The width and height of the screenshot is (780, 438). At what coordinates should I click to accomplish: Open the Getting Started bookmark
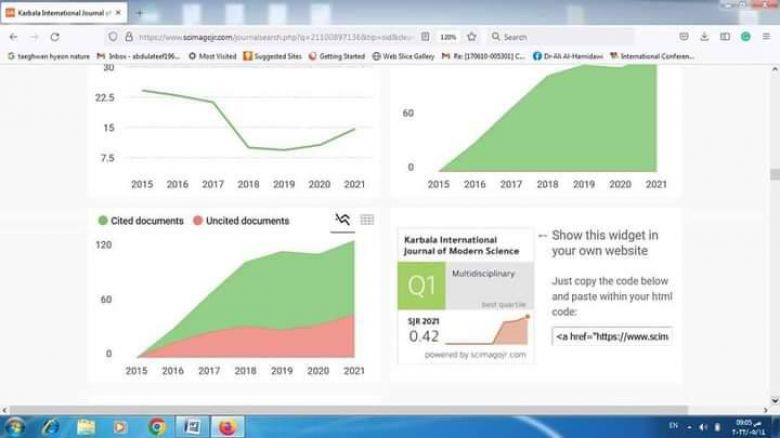click(336, 56)
